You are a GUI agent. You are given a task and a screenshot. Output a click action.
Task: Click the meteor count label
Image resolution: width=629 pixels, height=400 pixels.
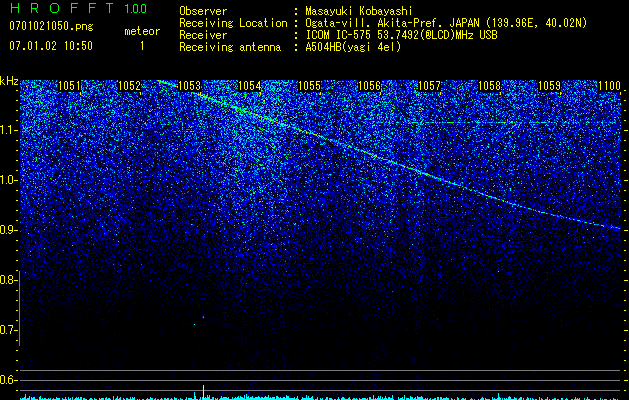pyautogui.click(x=142, y=31)
